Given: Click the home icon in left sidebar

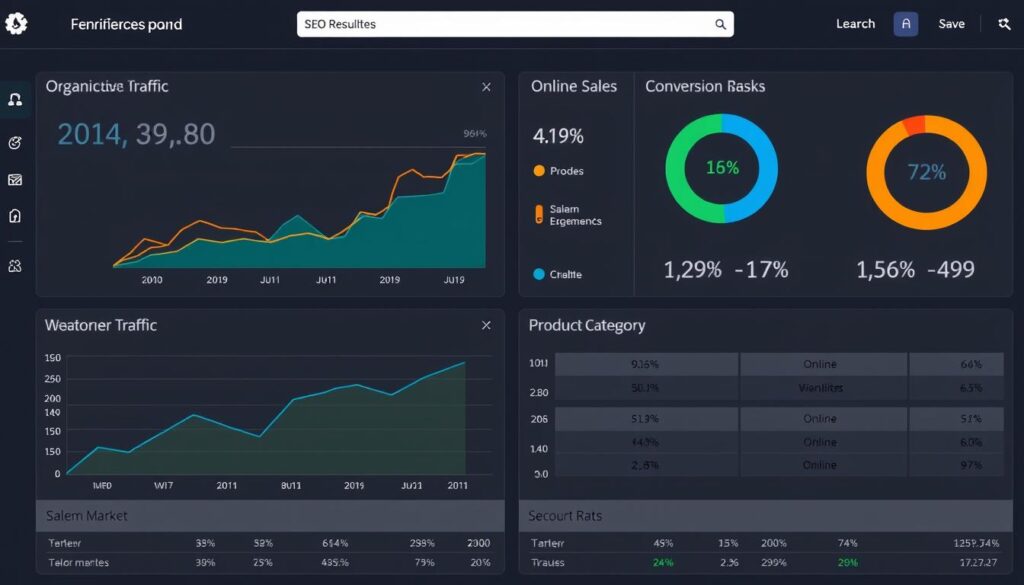Looking at the screenshot, I should click(15, 216).
